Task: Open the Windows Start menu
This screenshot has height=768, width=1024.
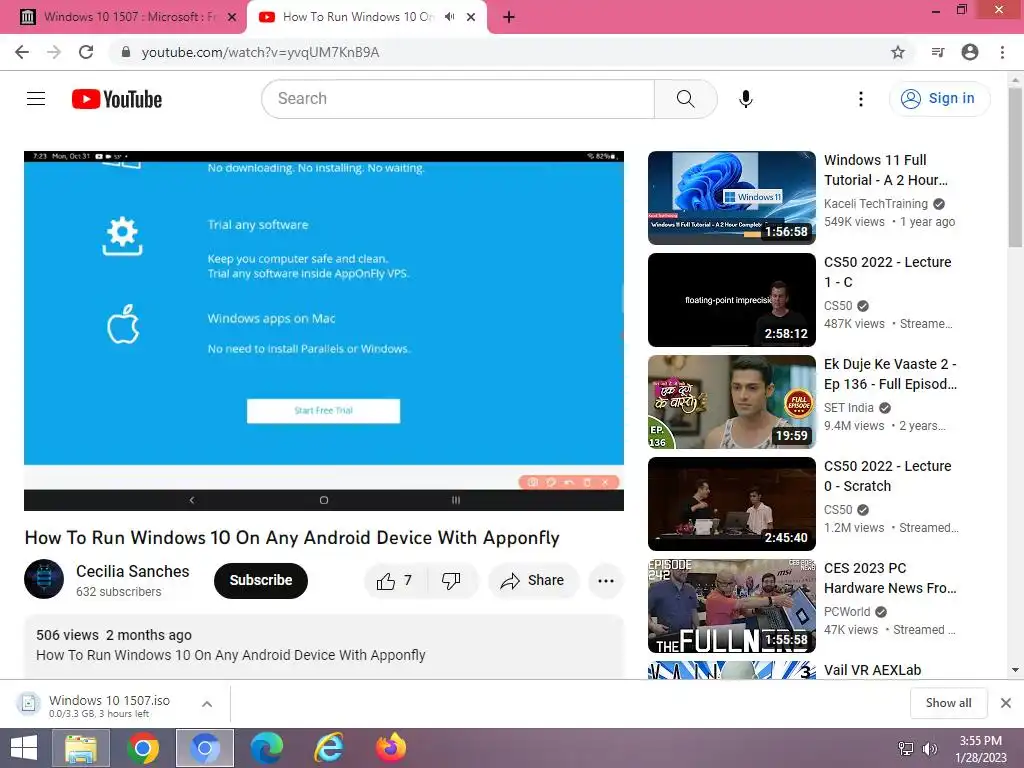Action: [x=24, y=748]
